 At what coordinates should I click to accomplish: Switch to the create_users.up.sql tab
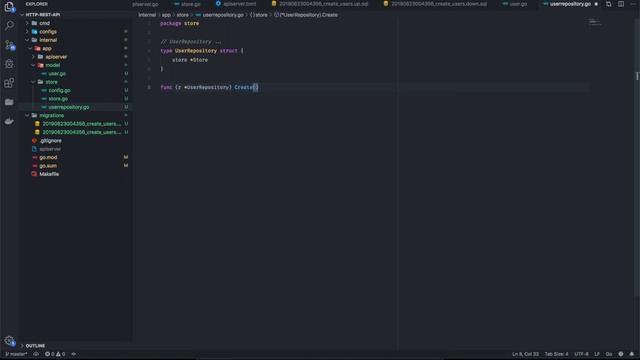[321, 4]
